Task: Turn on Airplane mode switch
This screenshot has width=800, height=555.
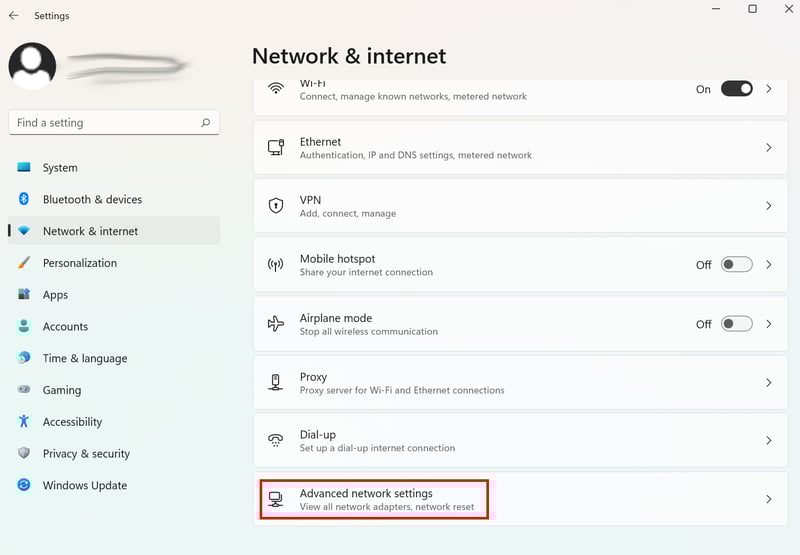Action: 736,323
